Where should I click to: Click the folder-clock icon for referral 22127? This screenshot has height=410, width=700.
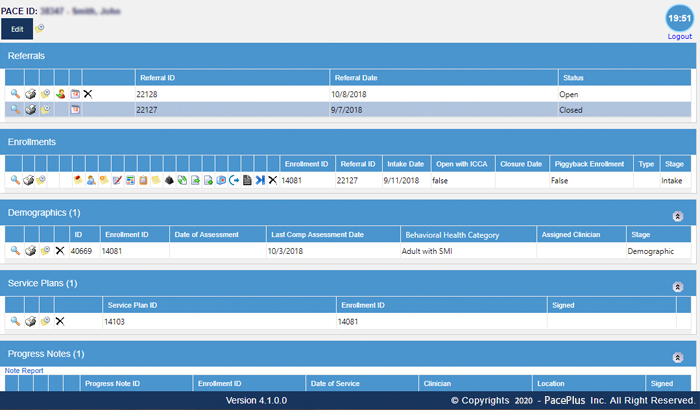coord(46,109)
